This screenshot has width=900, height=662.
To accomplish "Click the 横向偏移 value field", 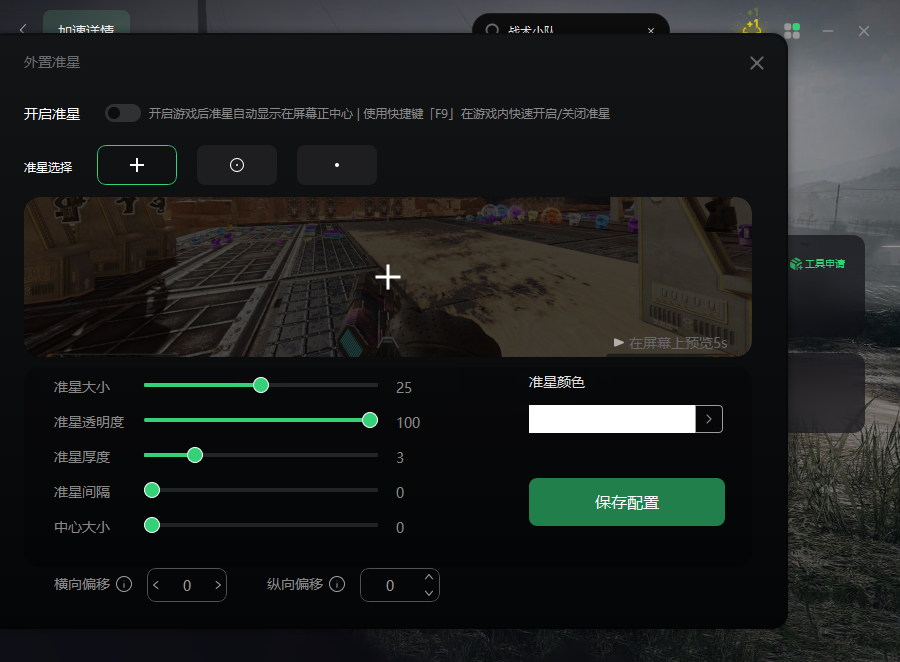I will (x=187, y=585).
